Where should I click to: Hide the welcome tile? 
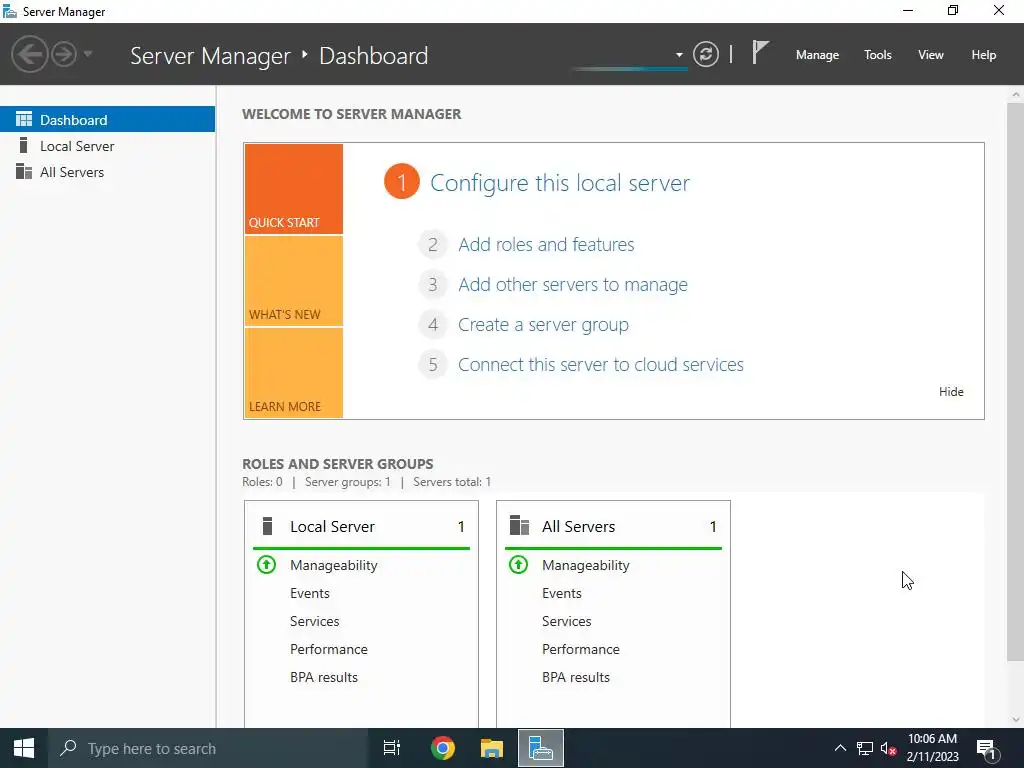click(951, 392)
